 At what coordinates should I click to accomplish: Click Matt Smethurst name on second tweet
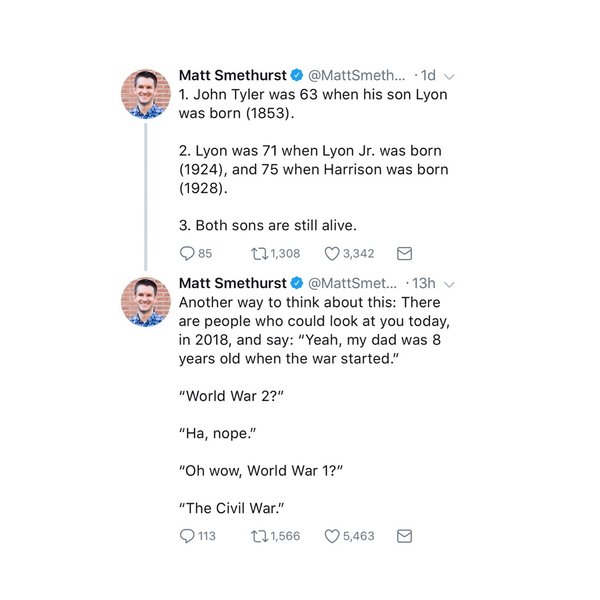pos(232,283)
